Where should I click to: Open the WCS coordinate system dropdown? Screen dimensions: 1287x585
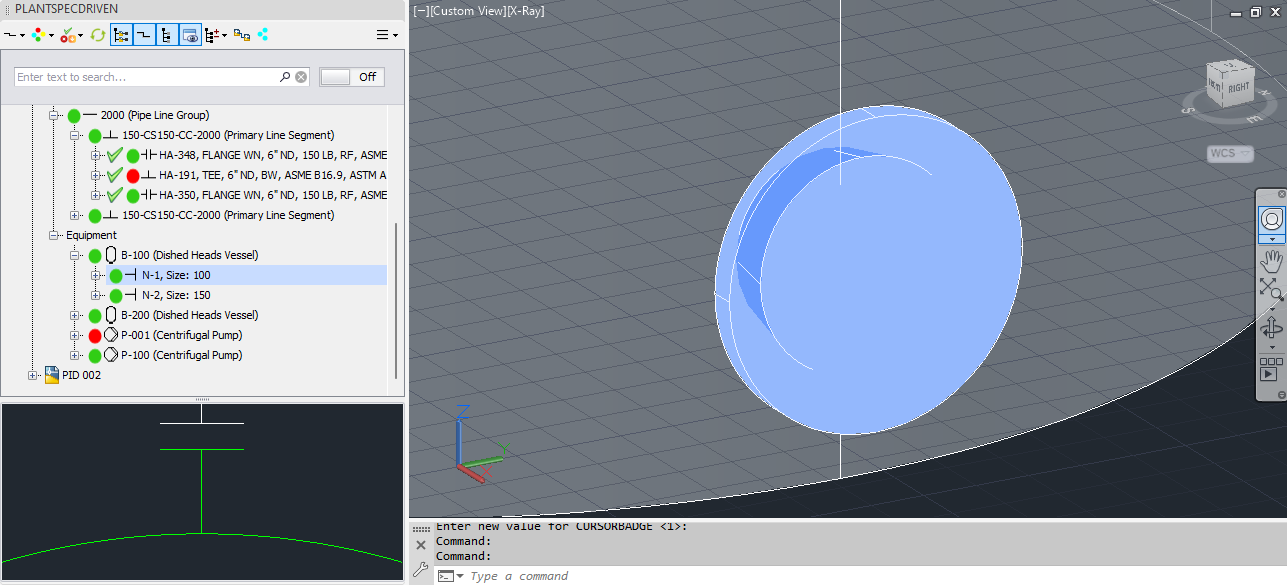pyautogui.click(x=1229, y=153)
